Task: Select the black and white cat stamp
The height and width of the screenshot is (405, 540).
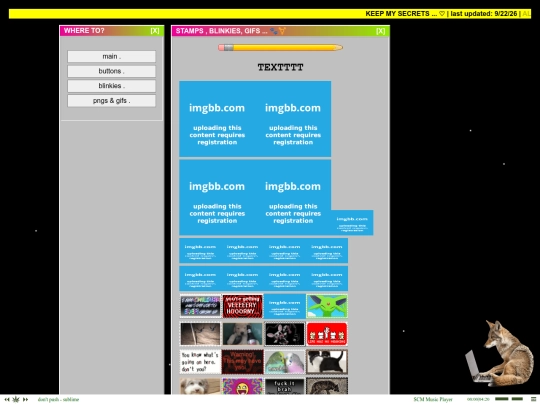Action: [327, 362]
